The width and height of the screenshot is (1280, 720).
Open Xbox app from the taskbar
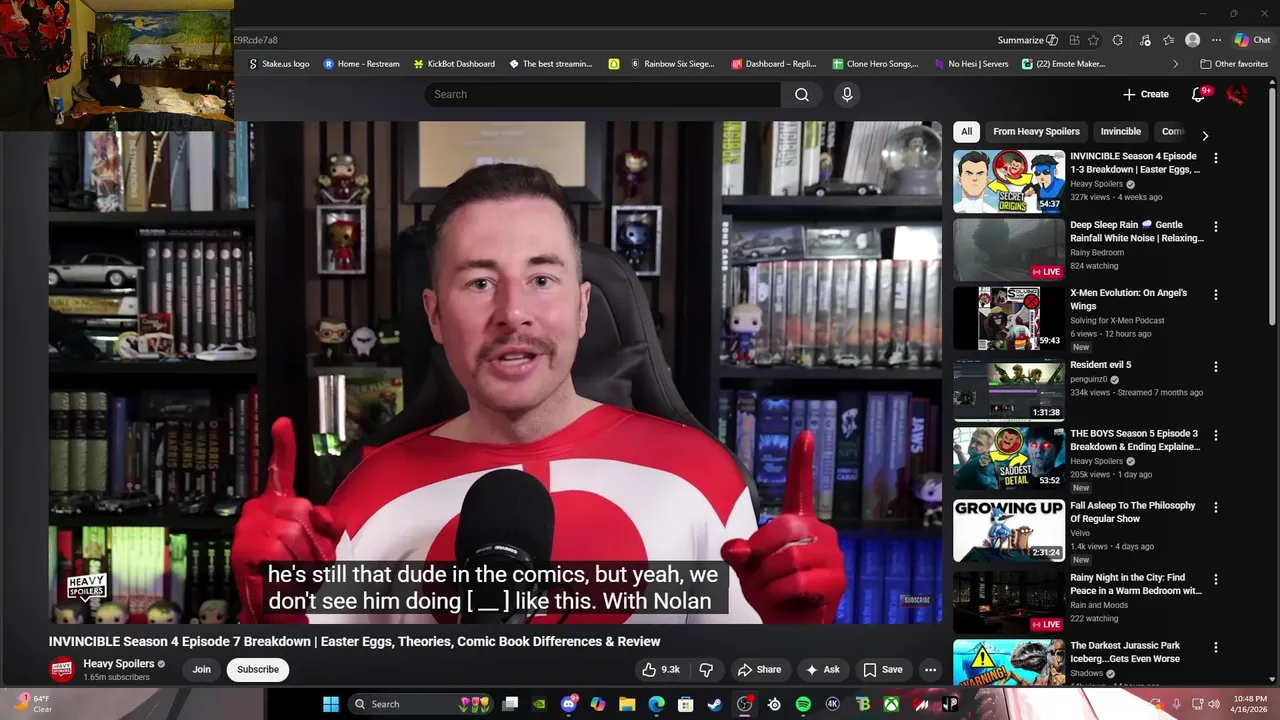pyautogui.click(x=891, y=704)
